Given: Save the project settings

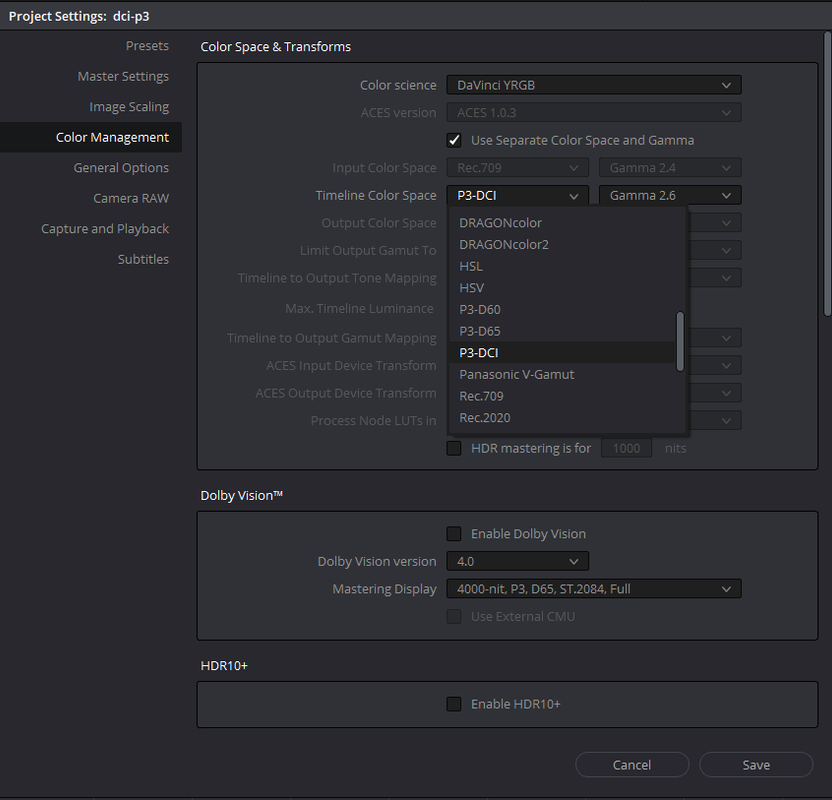Looking at the screenshot, I should (756, 765).
